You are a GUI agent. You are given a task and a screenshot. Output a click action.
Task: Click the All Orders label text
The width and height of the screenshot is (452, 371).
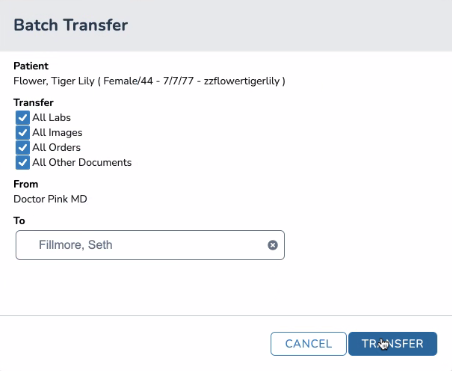pyautogui.click(x=56, y=148)
